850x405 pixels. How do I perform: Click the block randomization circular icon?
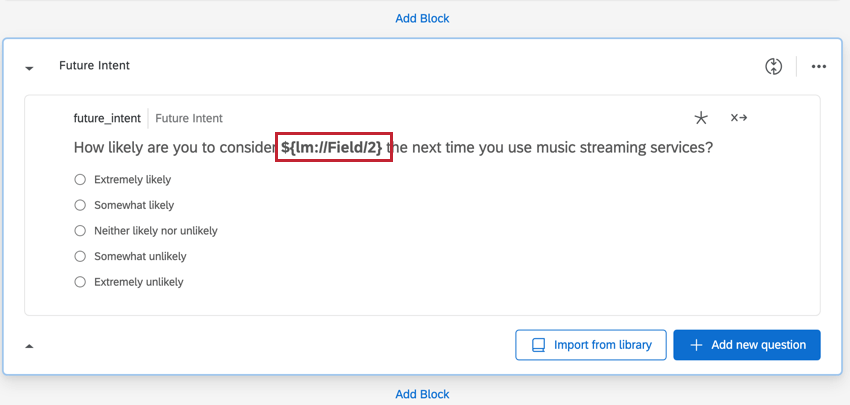click(x=772, y=66)
